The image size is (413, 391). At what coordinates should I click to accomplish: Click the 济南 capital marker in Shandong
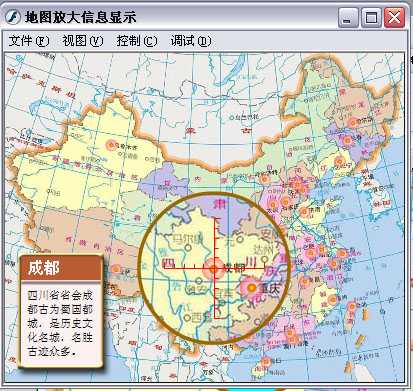tap(304, 211)
